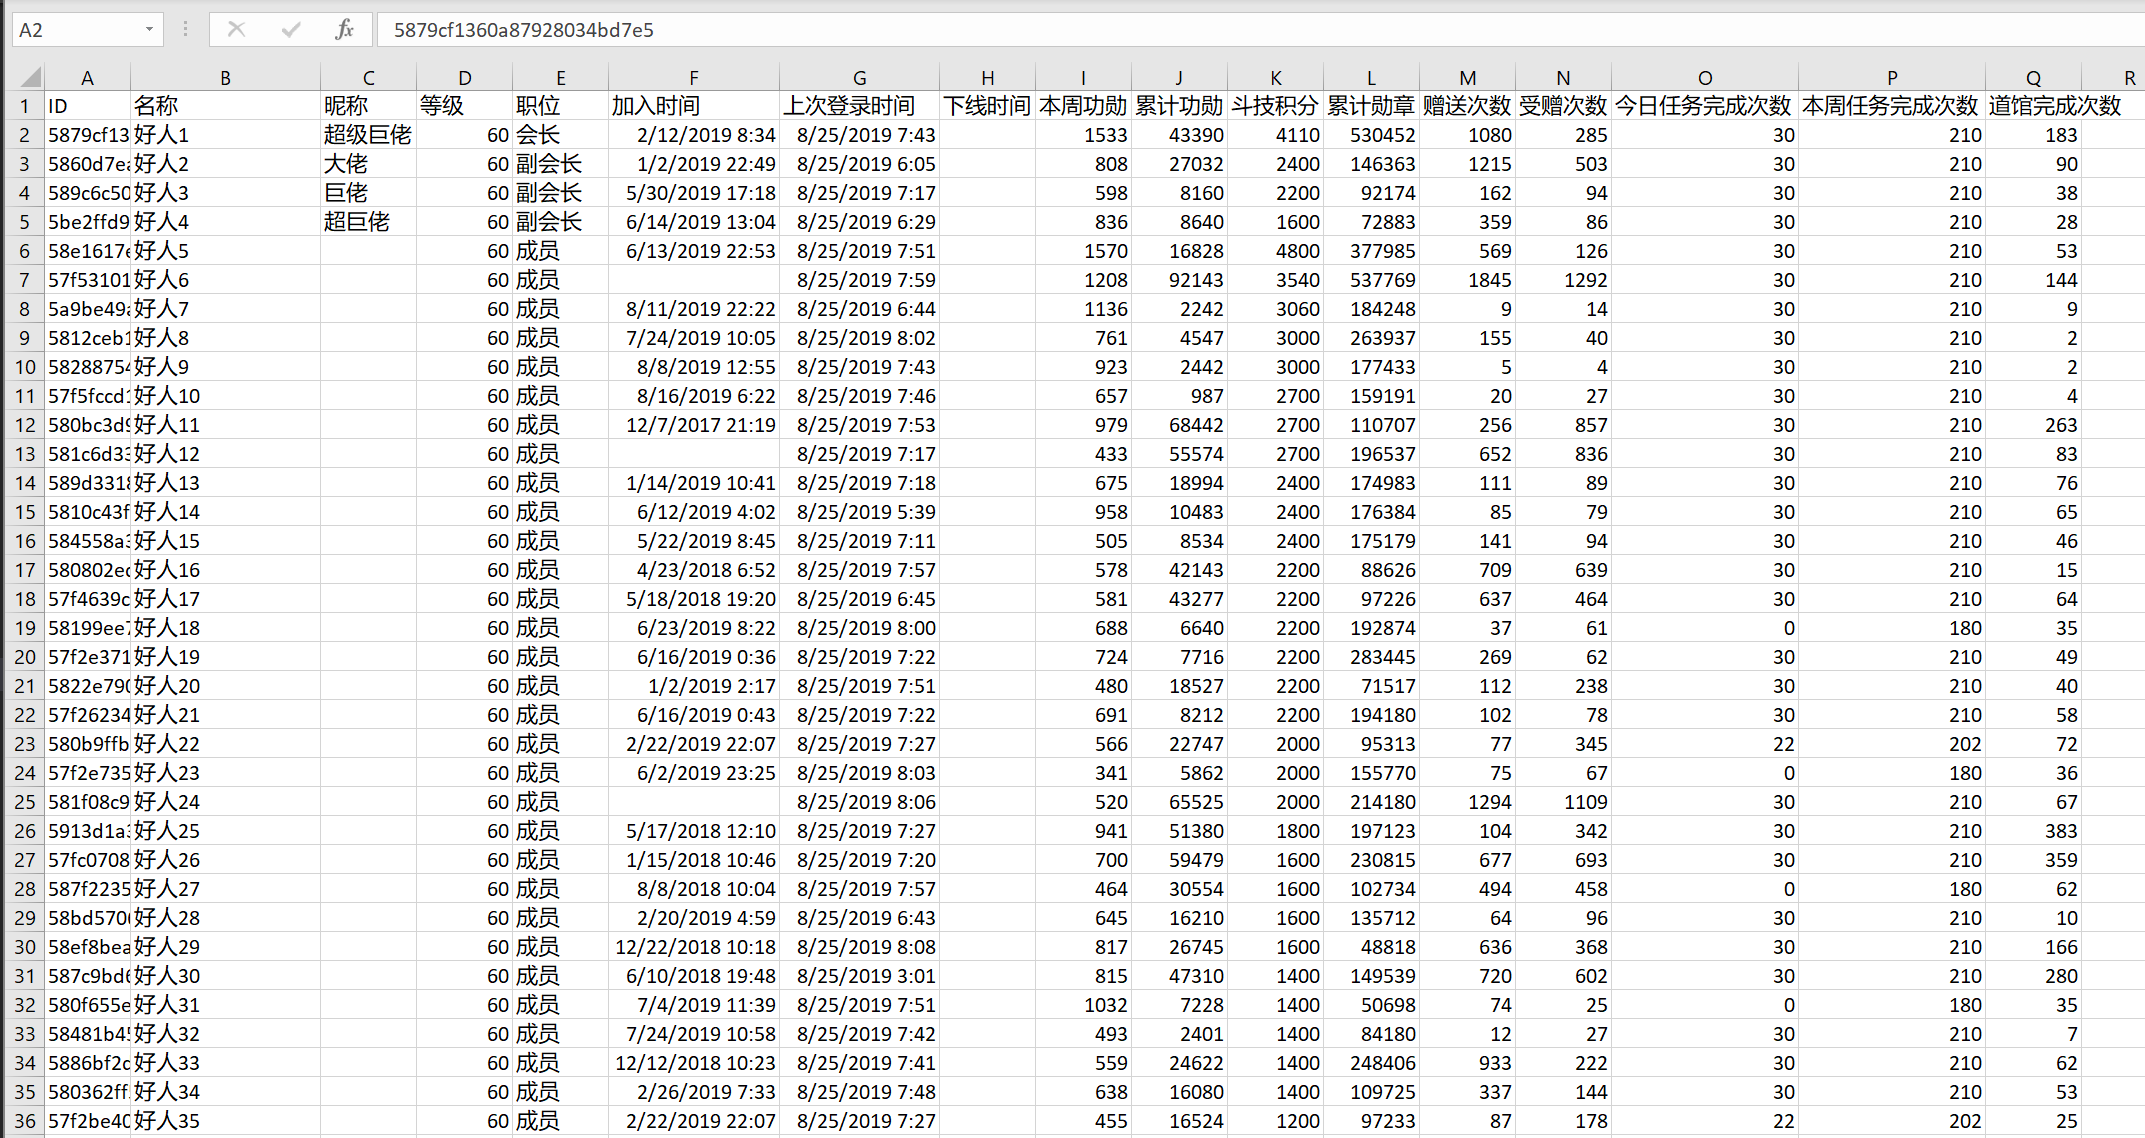Click cell with value 537769

1382,280
